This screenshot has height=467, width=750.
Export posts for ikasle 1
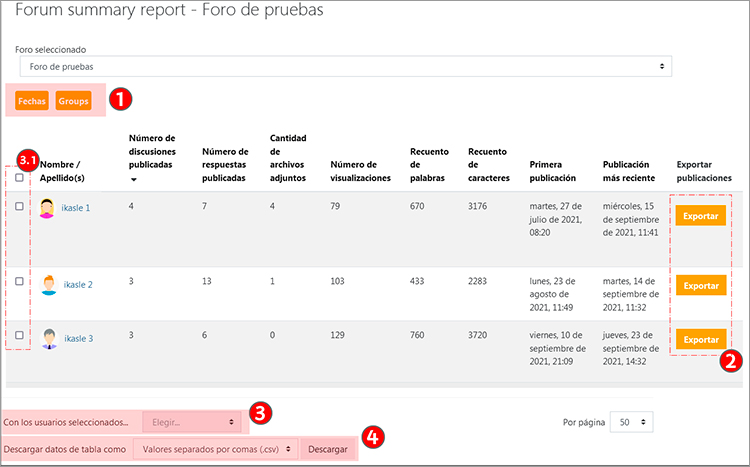(x=700, y=215)
